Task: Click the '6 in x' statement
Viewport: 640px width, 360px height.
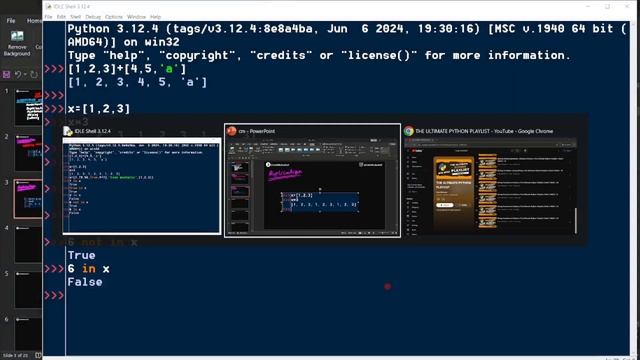Action: pyautogui.click(x=89, y=269)
